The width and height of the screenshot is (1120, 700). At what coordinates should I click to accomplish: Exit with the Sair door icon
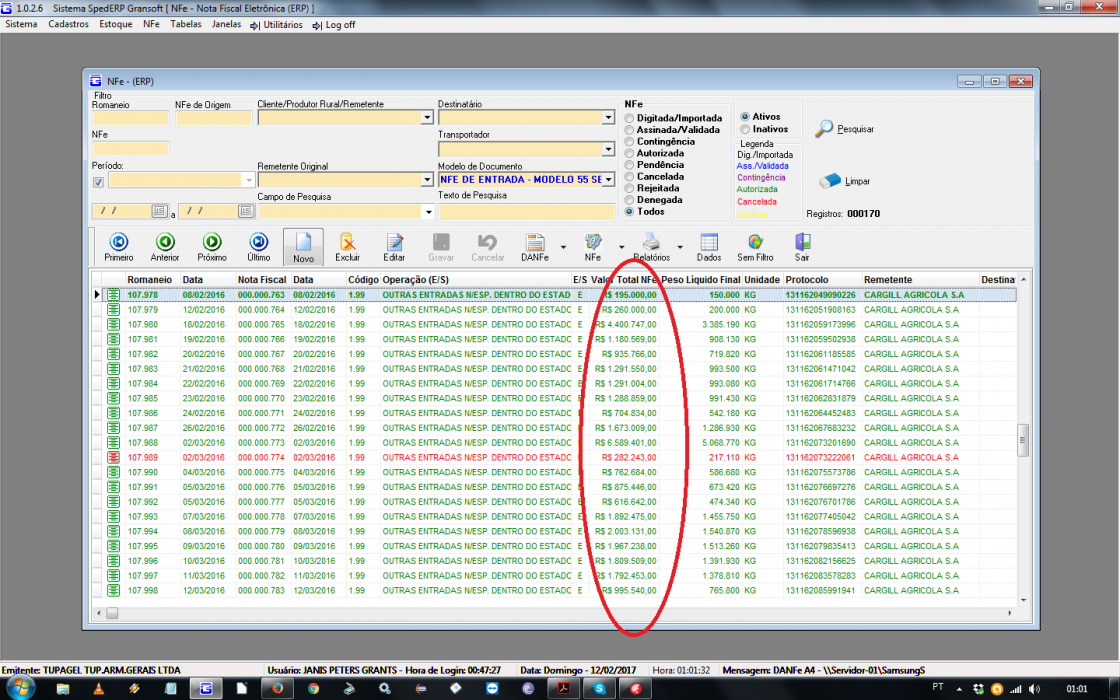[802, 241]
